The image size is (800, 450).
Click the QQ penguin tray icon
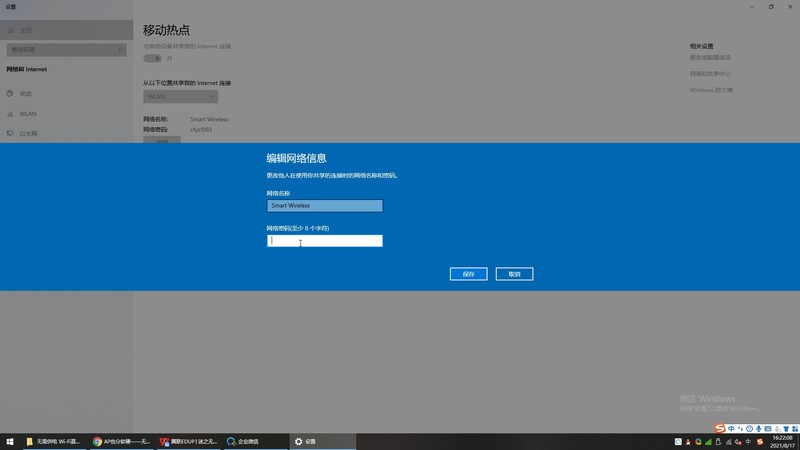click(x=688, y=442)
